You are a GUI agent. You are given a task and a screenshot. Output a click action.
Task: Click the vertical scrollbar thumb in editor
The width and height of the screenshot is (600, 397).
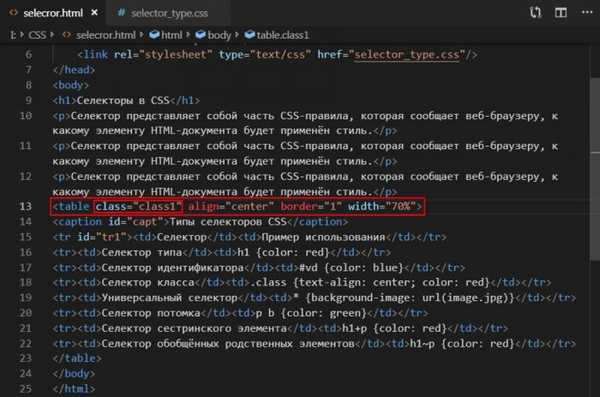point(595,168)
